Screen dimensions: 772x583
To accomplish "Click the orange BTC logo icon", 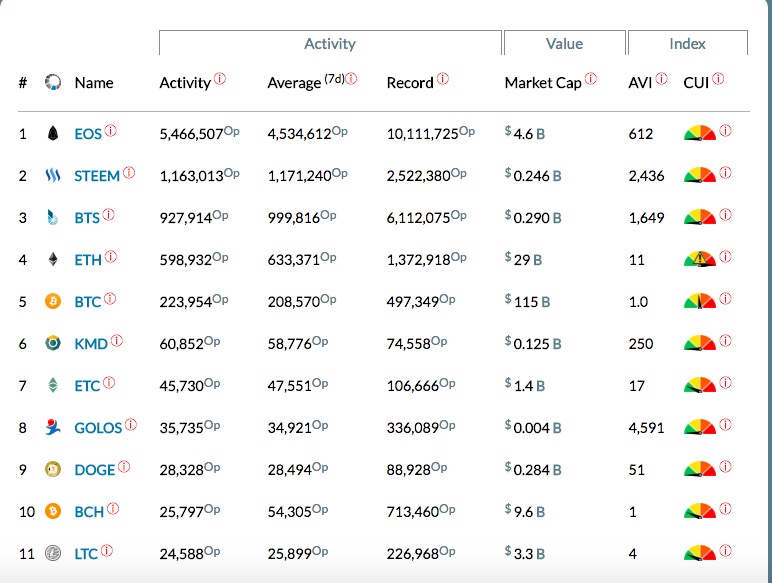I will click(53, 301).
